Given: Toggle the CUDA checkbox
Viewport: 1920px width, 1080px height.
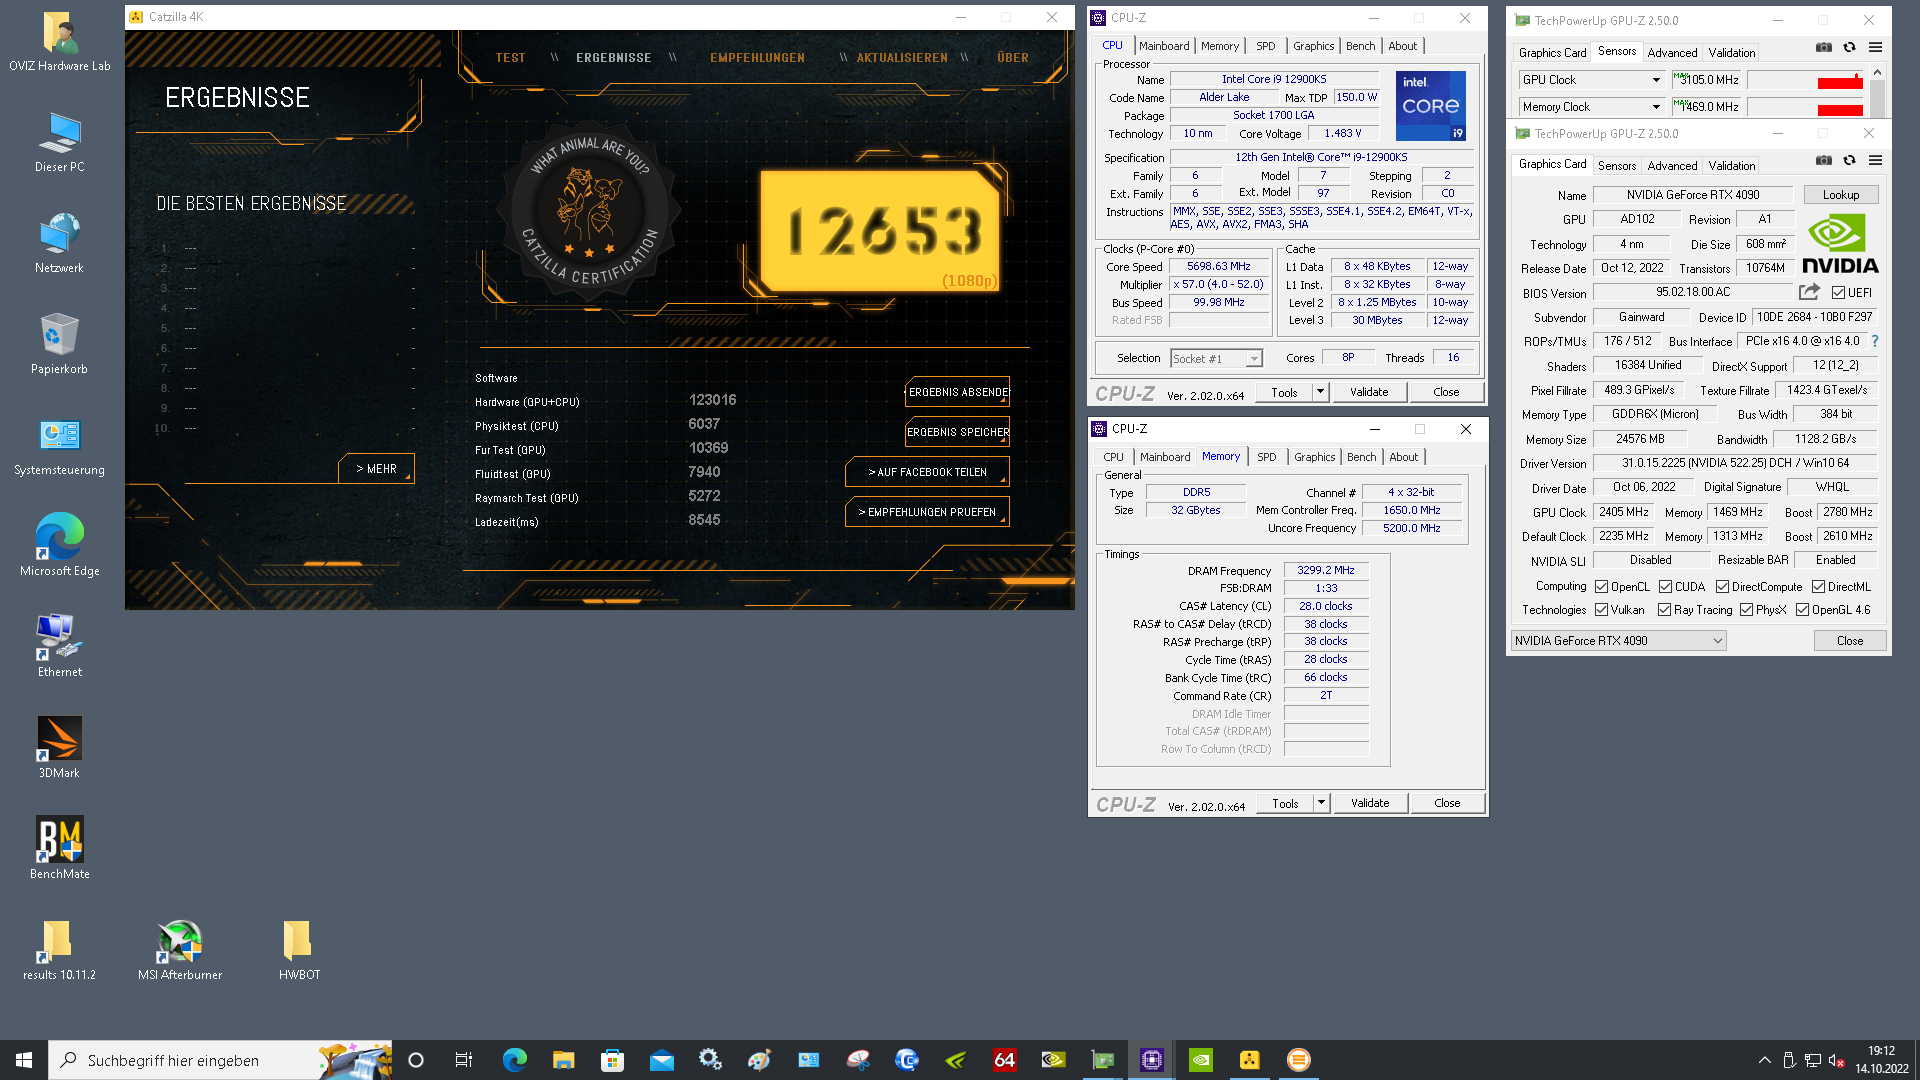Looking at the screenshot, I should 1665,587.
